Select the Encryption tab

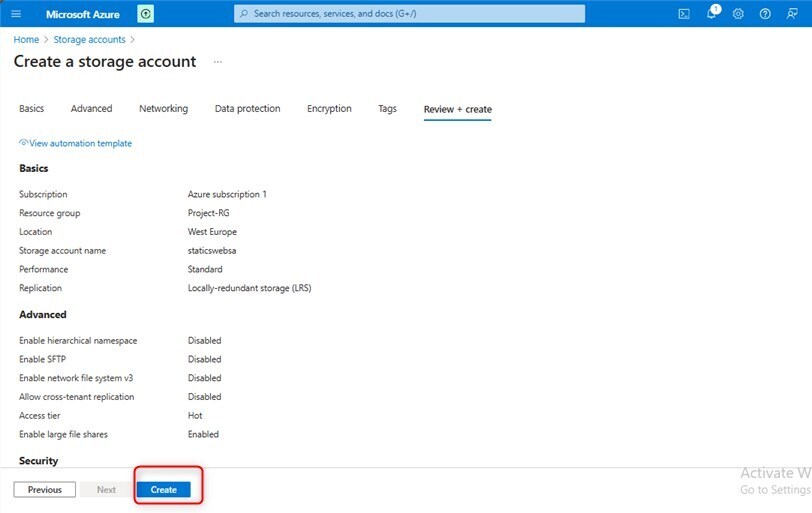click(x=329, y=109)
